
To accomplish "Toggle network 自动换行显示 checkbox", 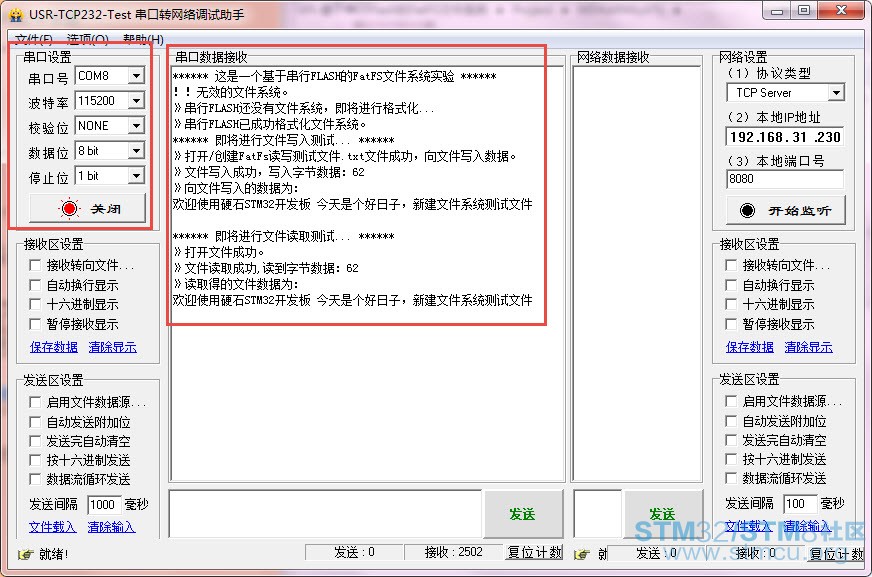I will 731,285.
